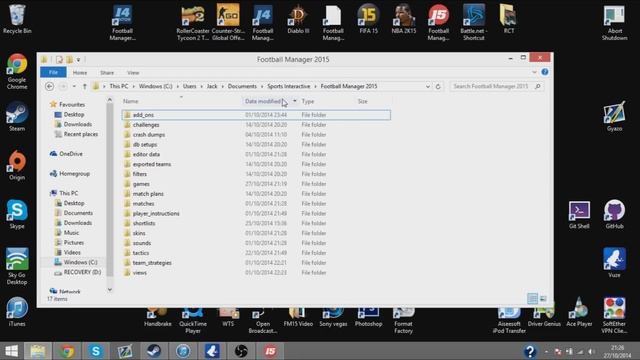Refresh the Football Manager 2015 folder view
Screen dimensions: 640x360
(x=438, y=87)
